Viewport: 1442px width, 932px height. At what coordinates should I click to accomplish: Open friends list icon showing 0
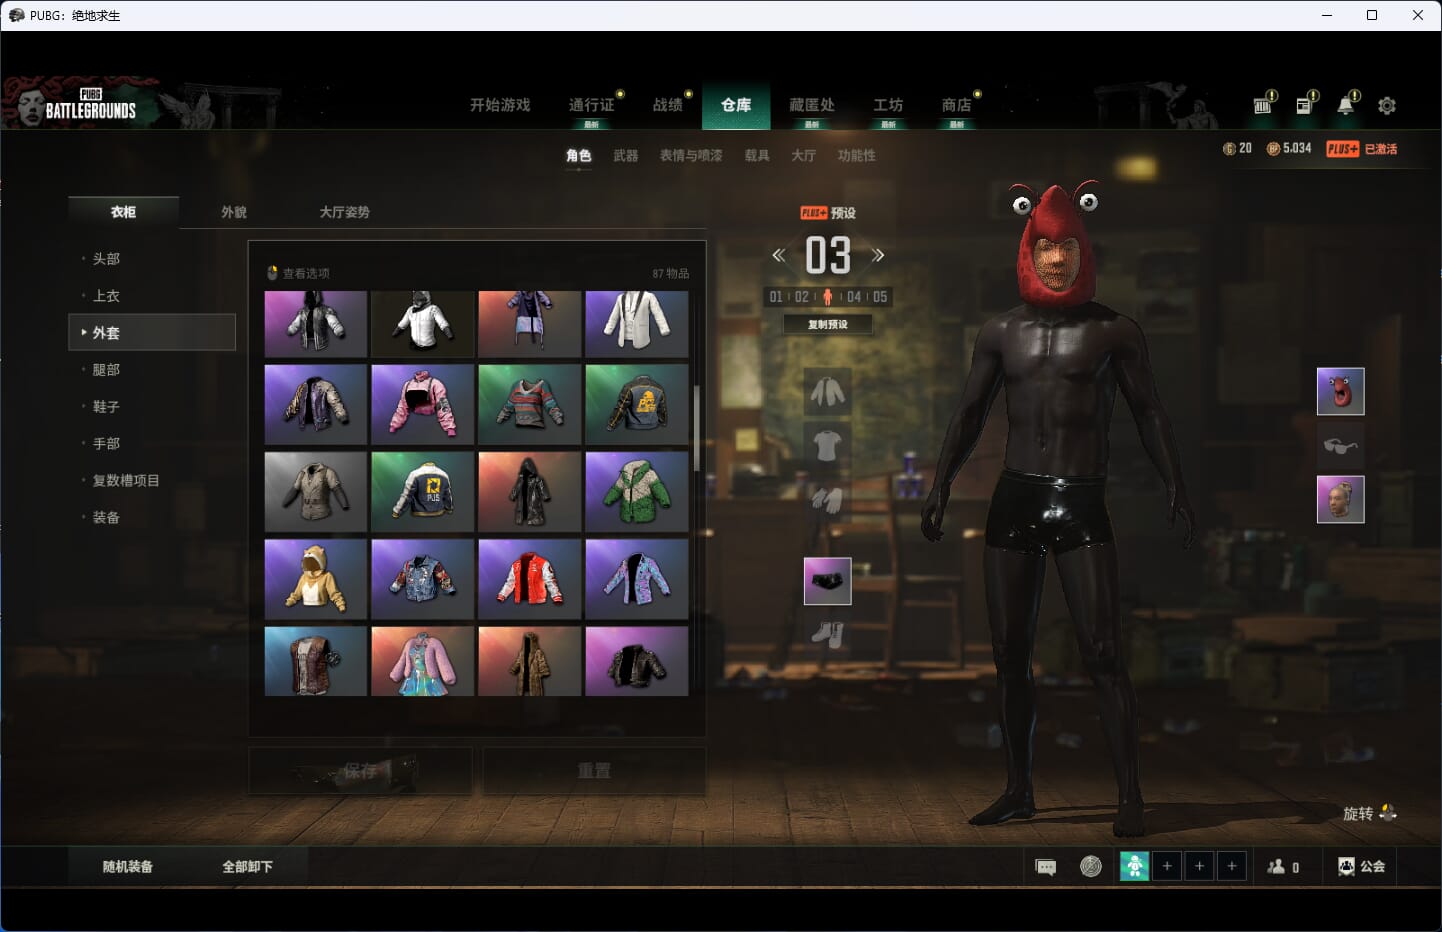point(1283,867)
